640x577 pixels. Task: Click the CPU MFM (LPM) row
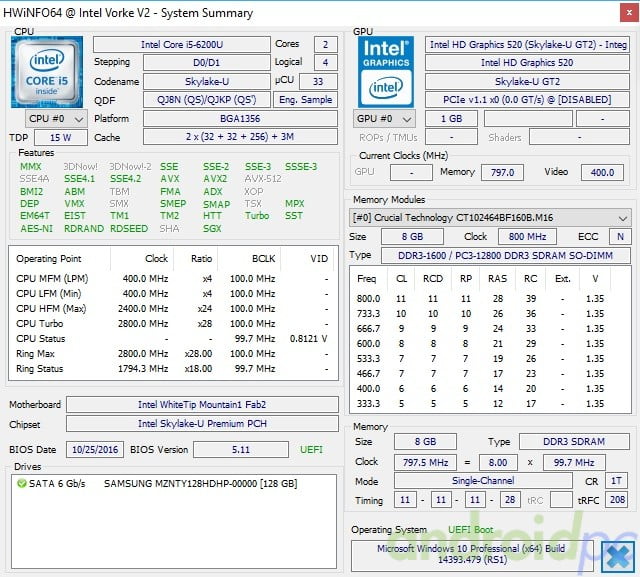[x=173, y=279]
